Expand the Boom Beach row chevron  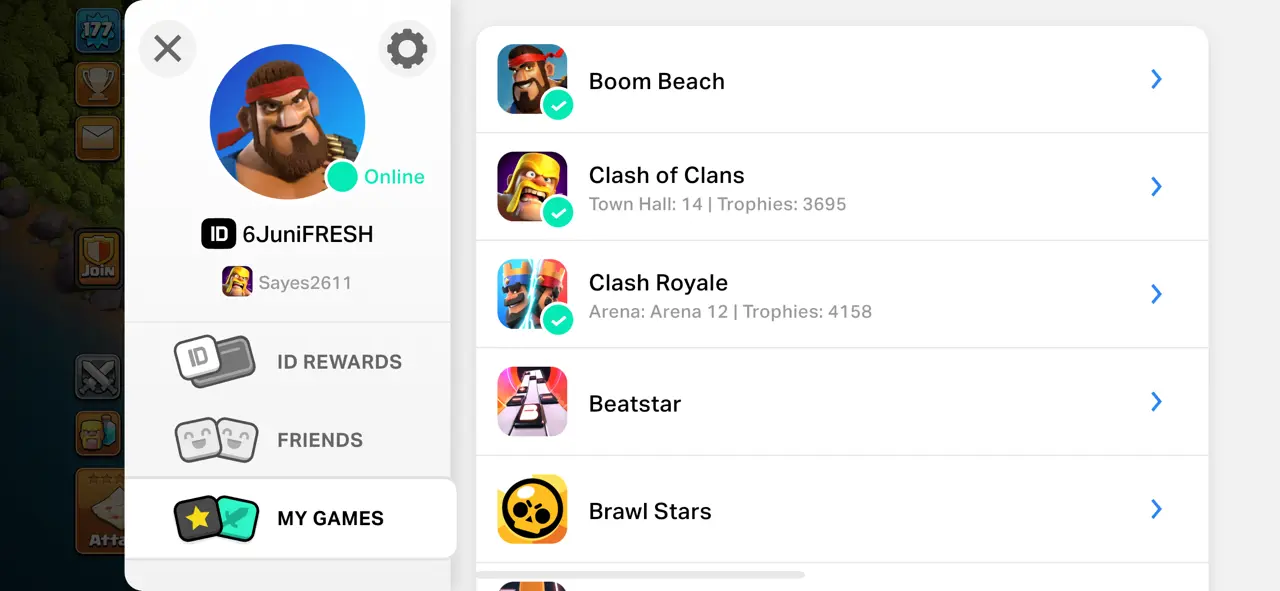click(1156, 79)
